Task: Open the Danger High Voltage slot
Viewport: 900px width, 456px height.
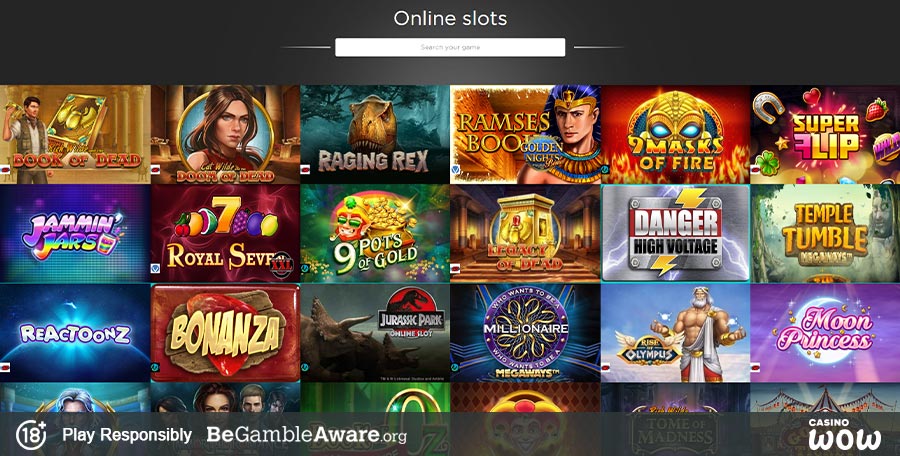Action: [x=675, y=234]
